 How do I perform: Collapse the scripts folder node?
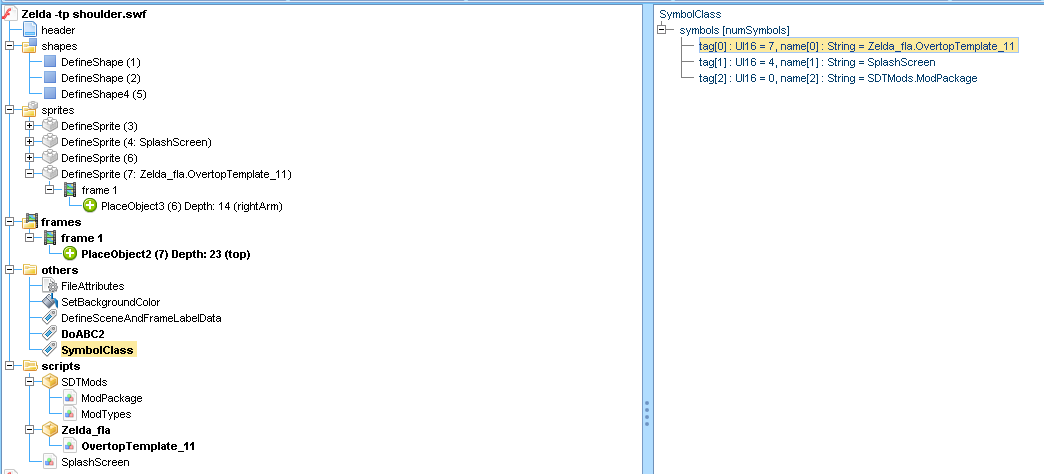[x=10, y=366]
